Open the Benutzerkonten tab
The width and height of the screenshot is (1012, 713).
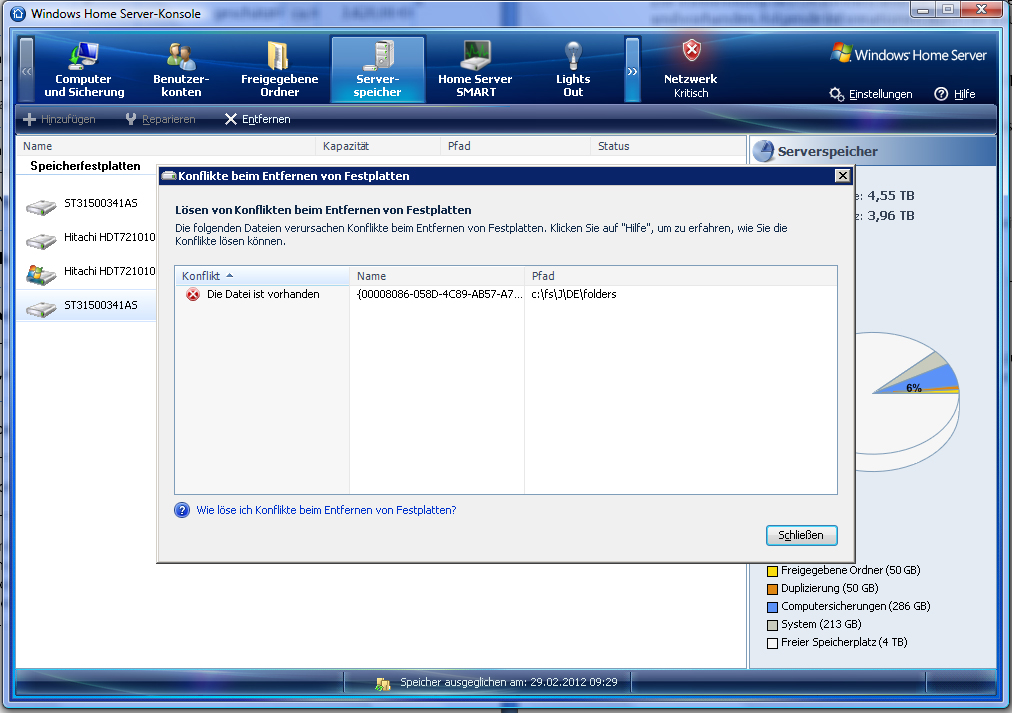[181, 70]
